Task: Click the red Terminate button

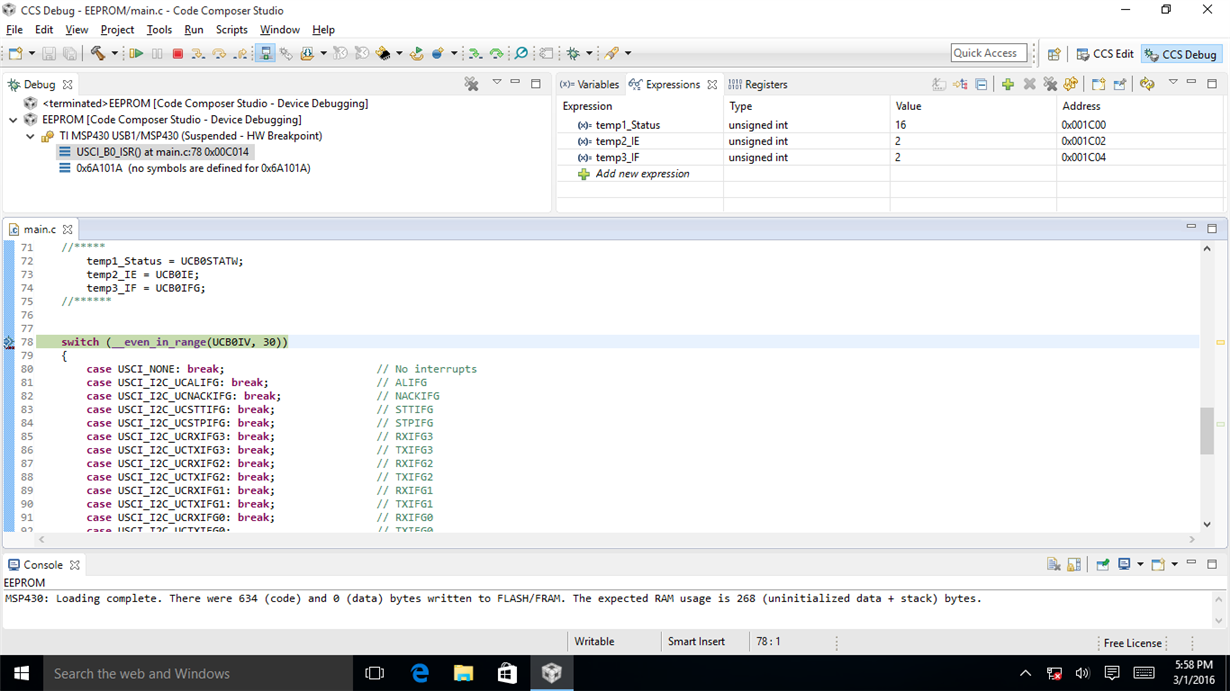Action: coord(178,53)
